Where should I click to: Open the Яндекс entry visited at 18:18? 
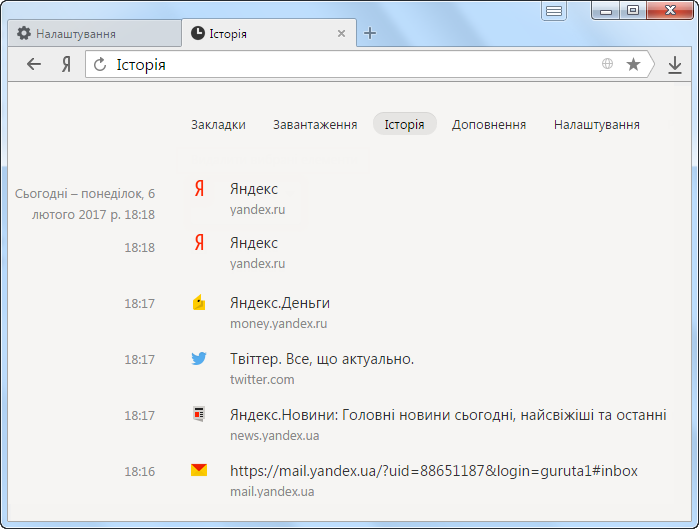pos(254,243)
